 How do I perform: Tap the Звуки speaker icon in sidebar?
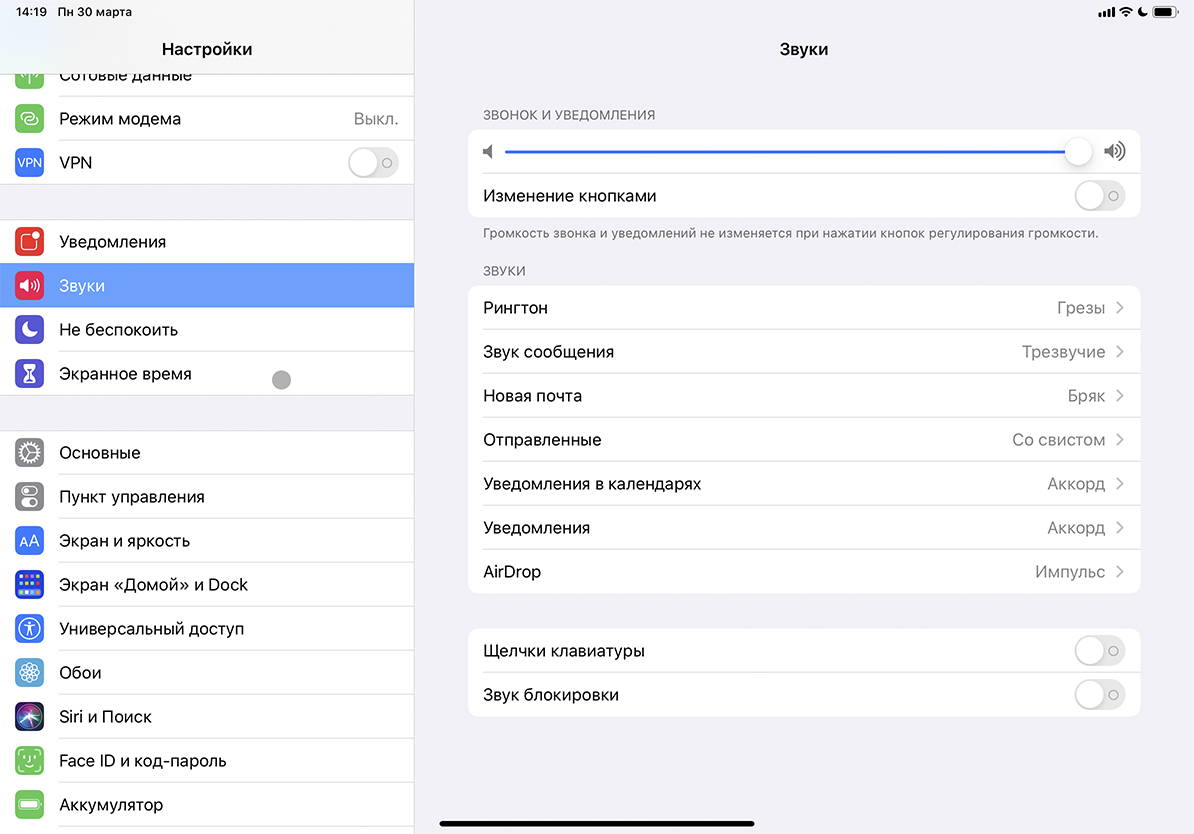(x=30, y=286)
